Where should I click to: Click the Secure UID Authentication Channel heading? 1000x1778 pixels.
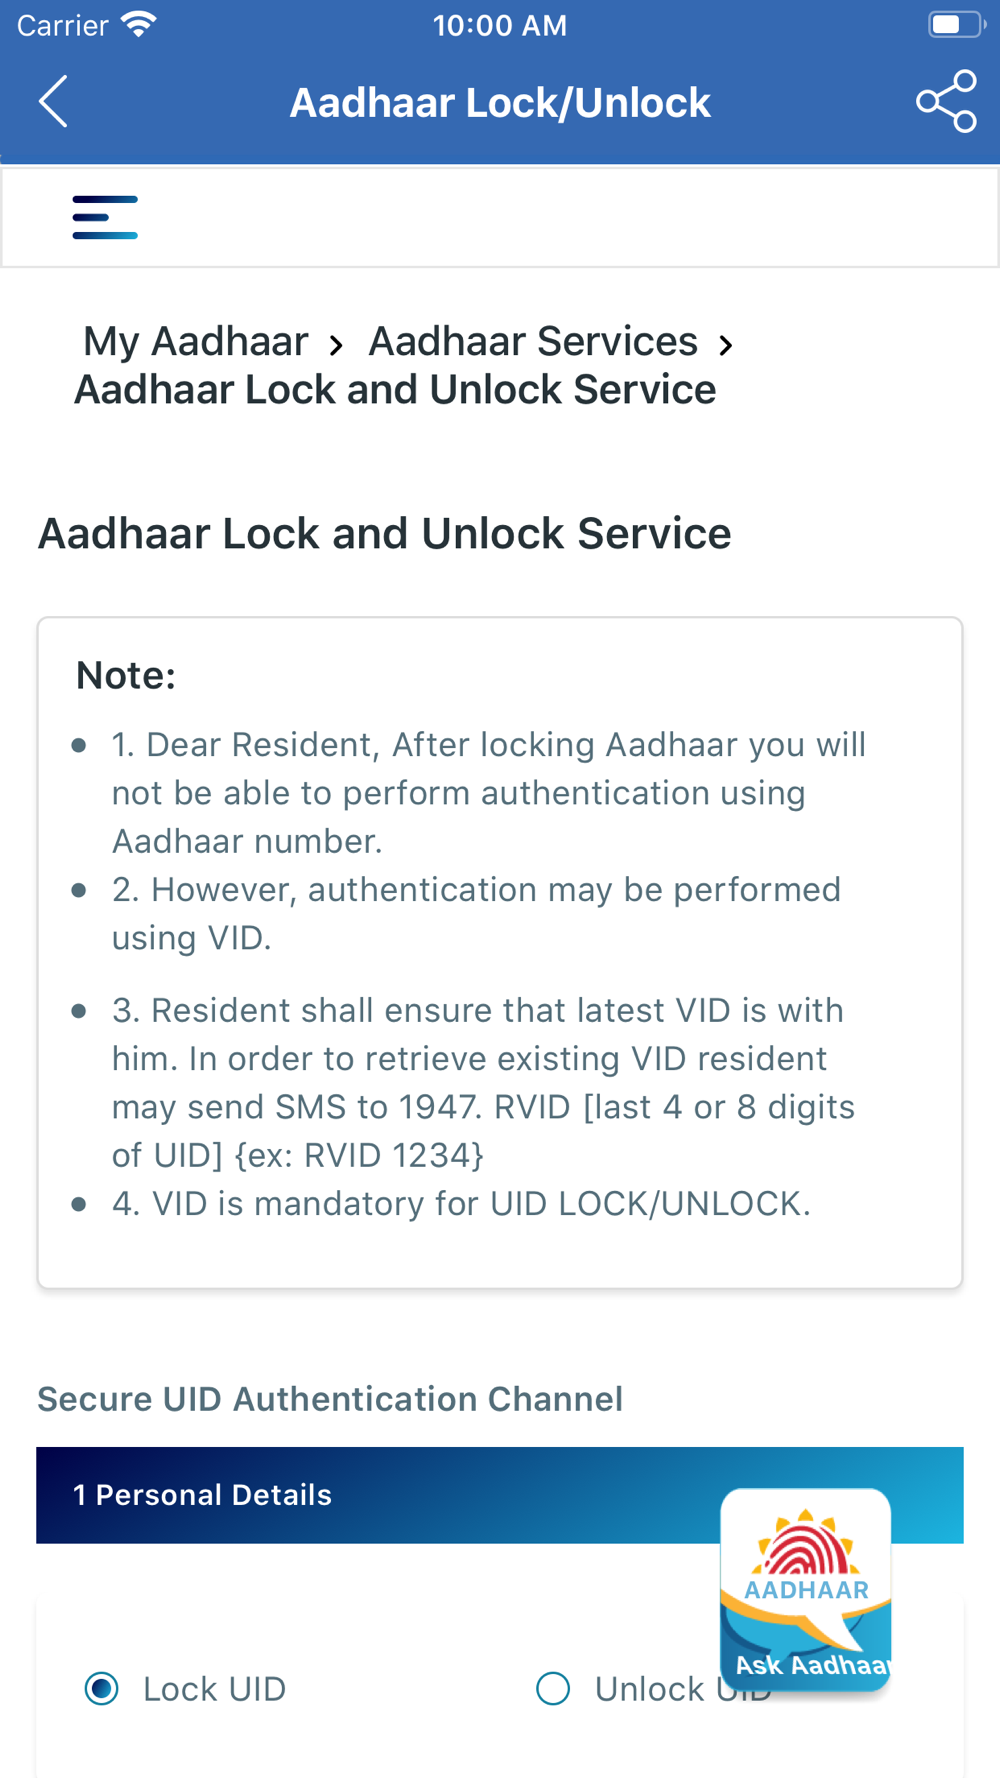(330, 1399)
